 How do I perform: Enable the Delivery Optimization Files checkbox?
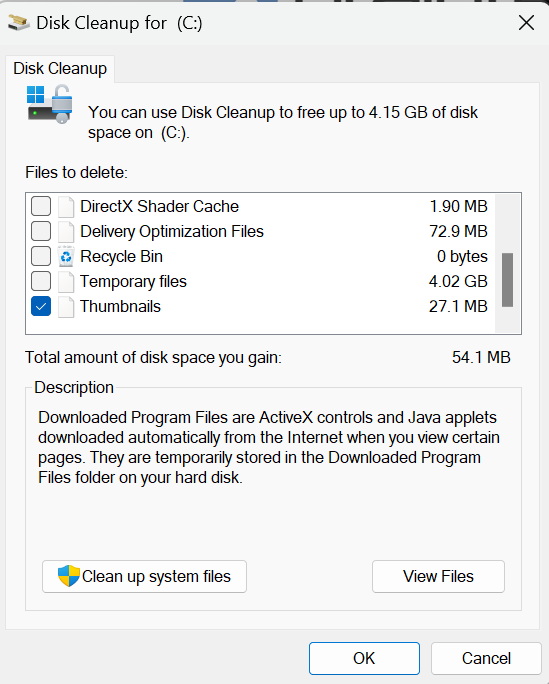pyautogui.click(x=41, y=231)
